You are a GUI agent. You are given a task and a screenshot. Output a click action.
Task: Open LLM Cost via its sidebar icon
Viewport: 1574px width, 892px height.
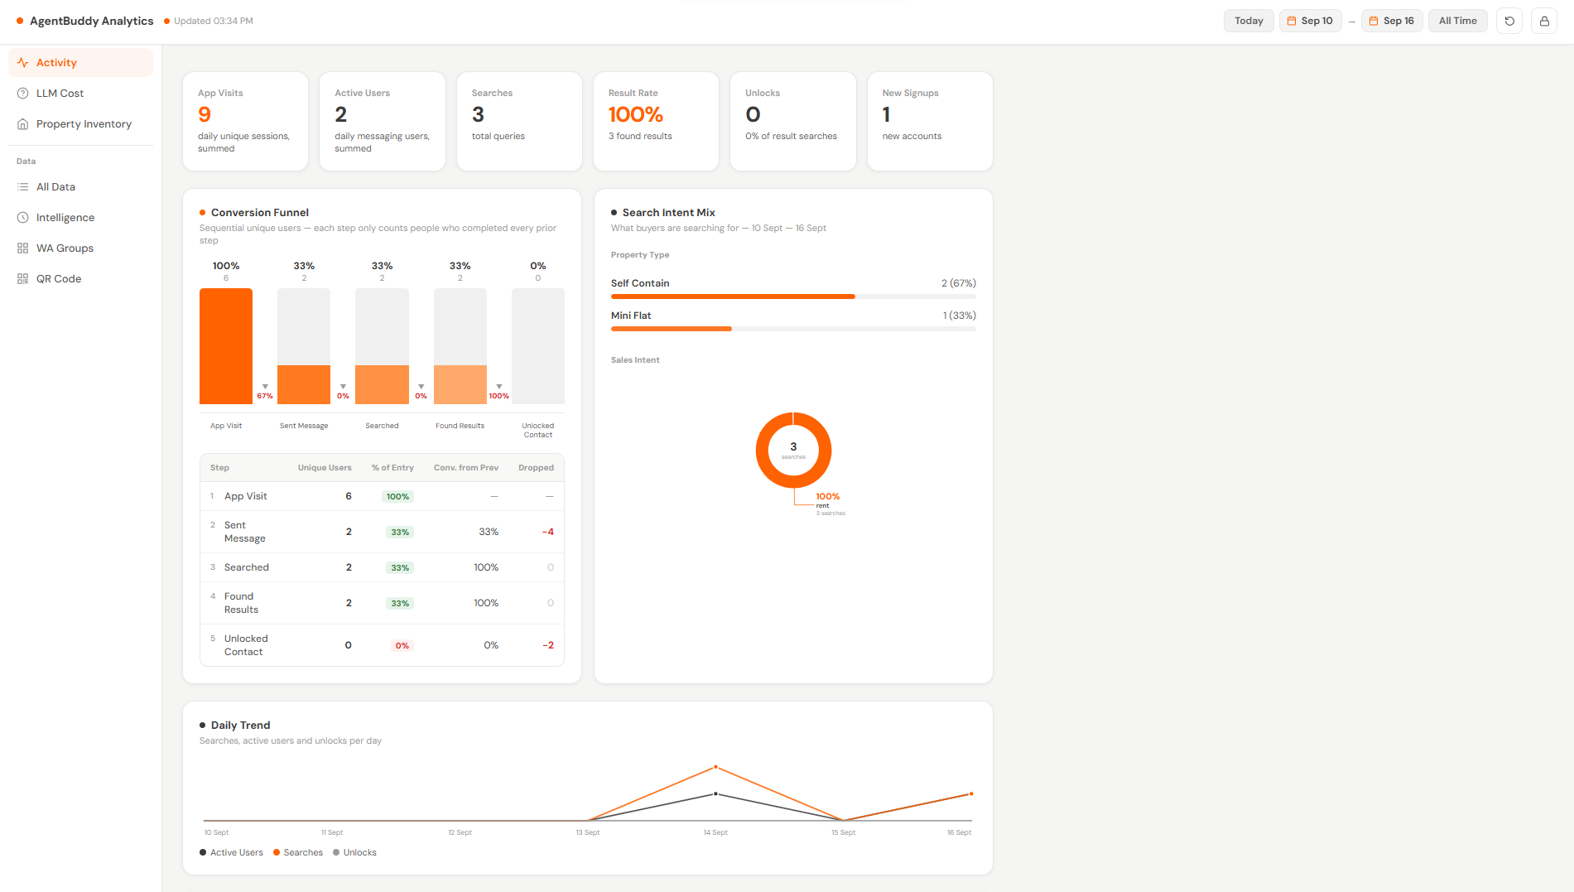click(23, 94)
